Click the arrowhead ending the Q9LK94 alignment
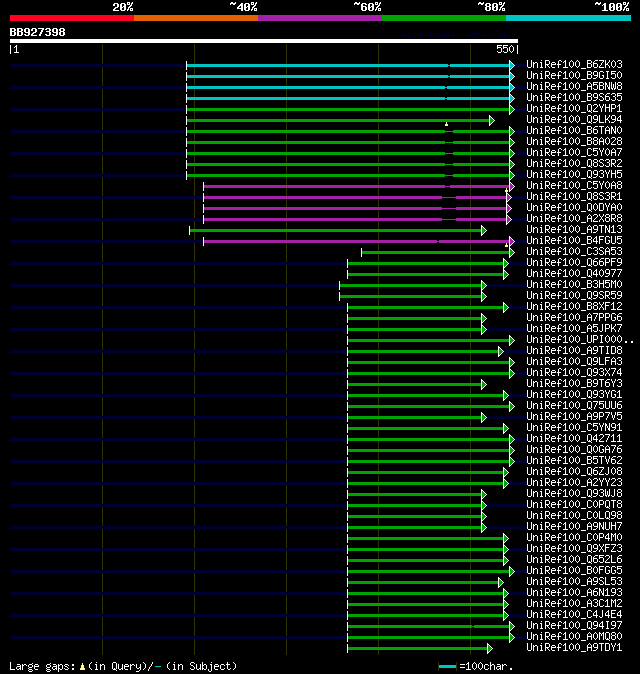Screen dimensions: 640x674 (492, 121)
